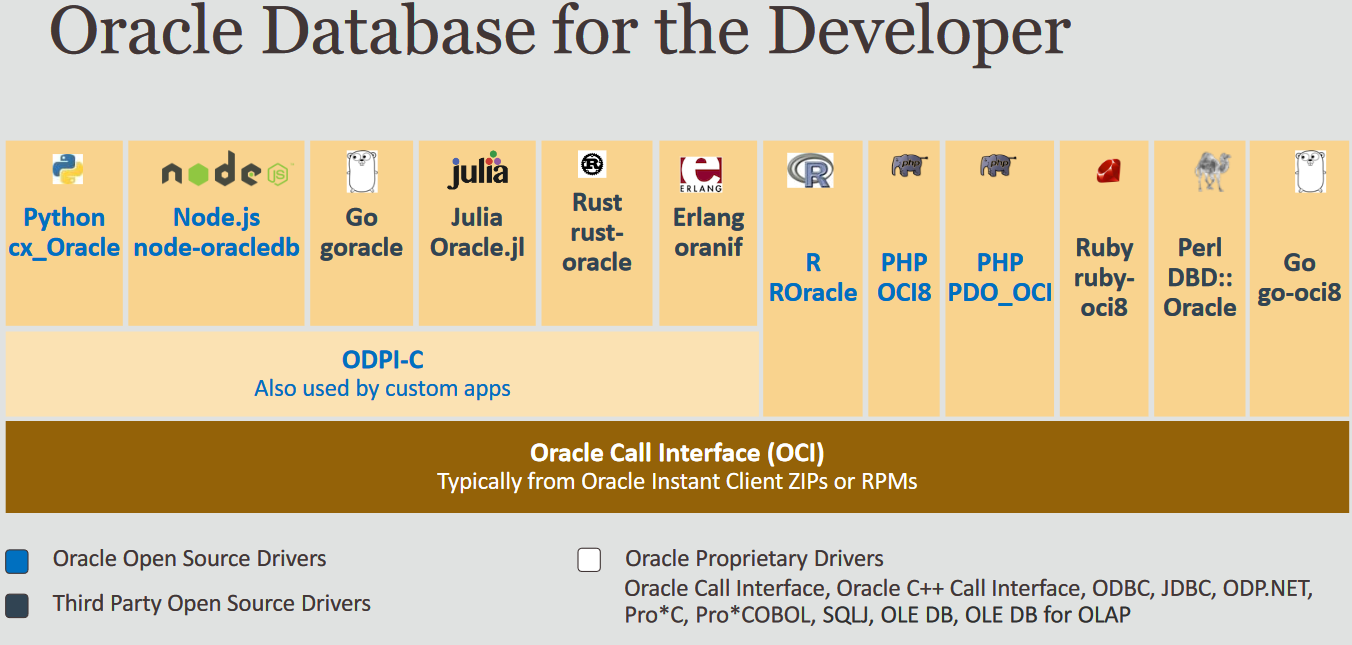Click the Python logo icon

(68, 169)
